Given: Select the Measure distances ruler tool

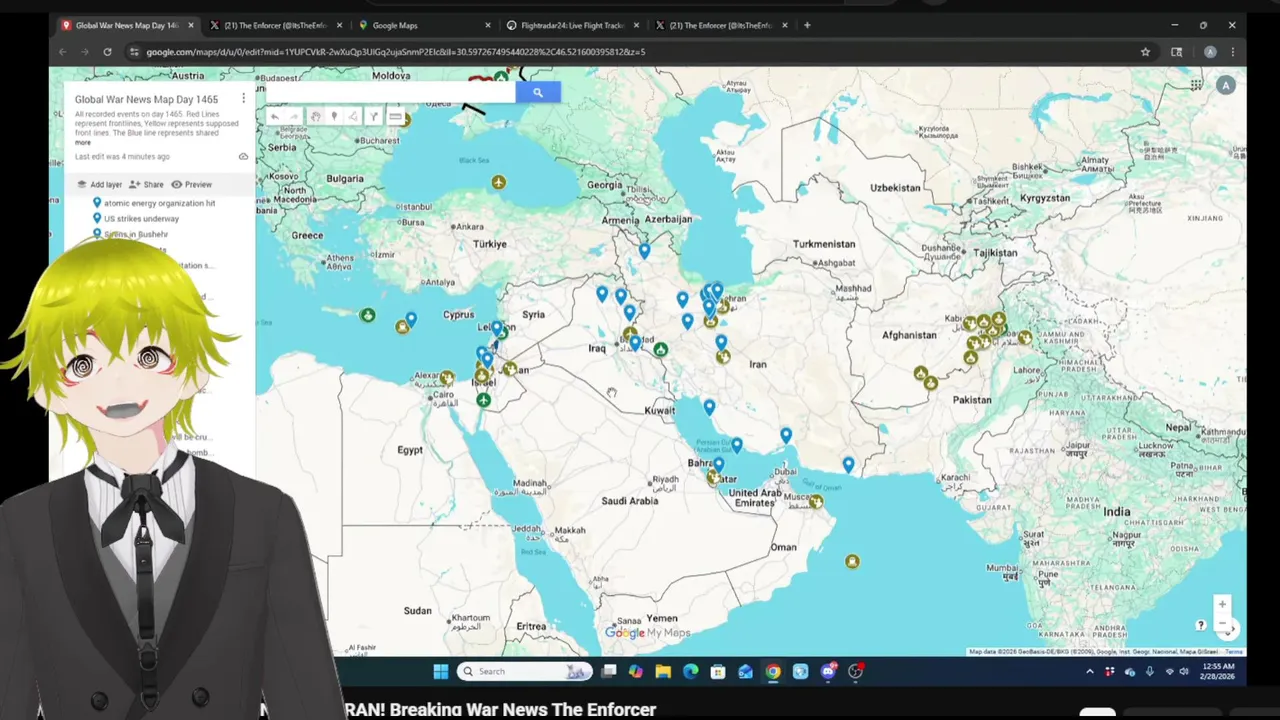Looking at the screenshot, I should 395,117.
